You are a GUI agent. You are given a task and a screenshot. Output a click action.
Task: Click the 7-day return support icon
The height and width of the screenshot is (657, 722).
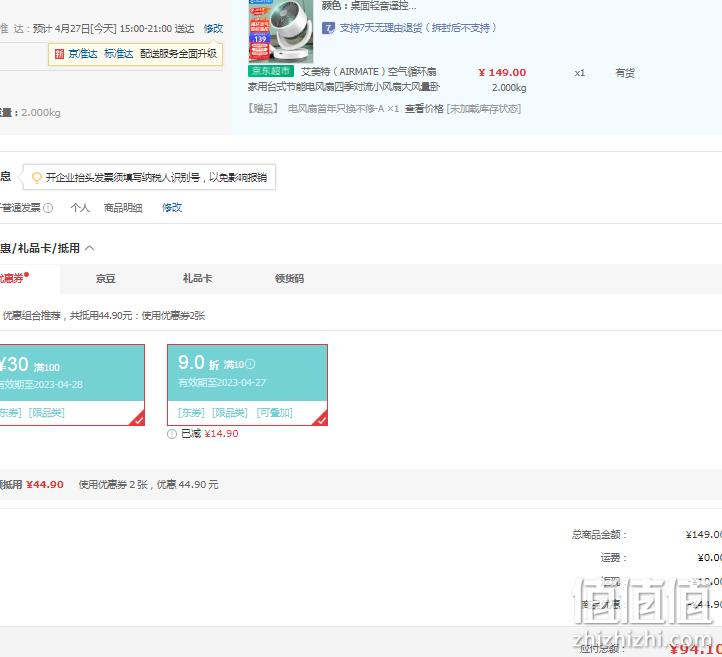328,29
